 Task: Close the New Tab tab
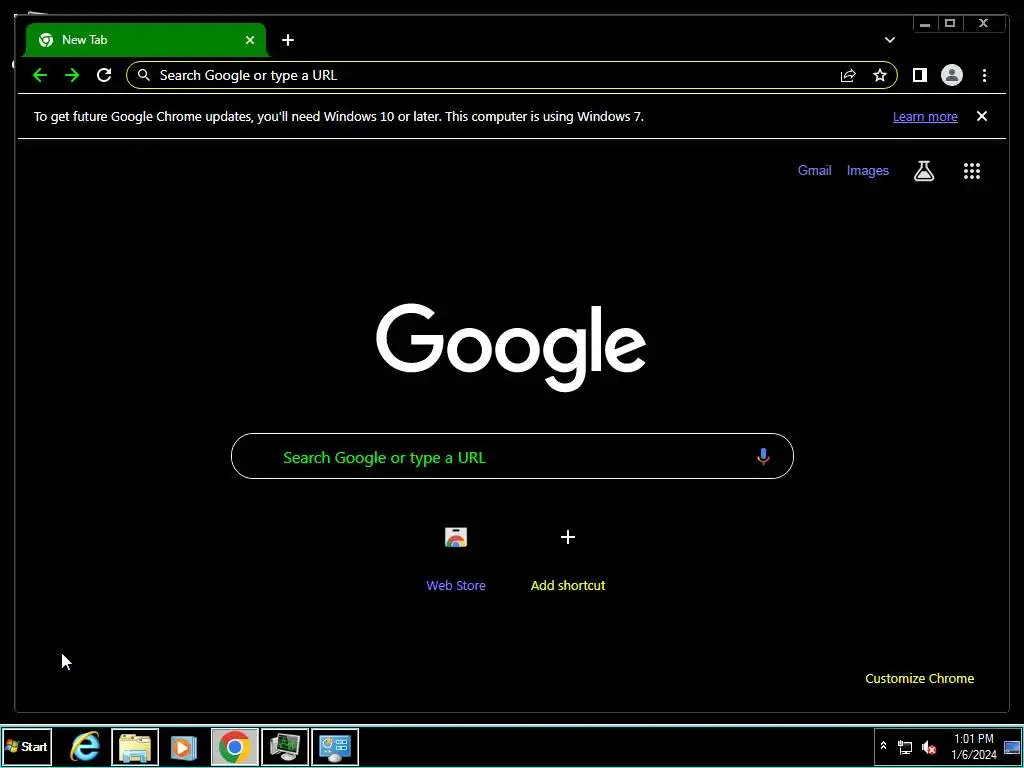tap(249, 40)
